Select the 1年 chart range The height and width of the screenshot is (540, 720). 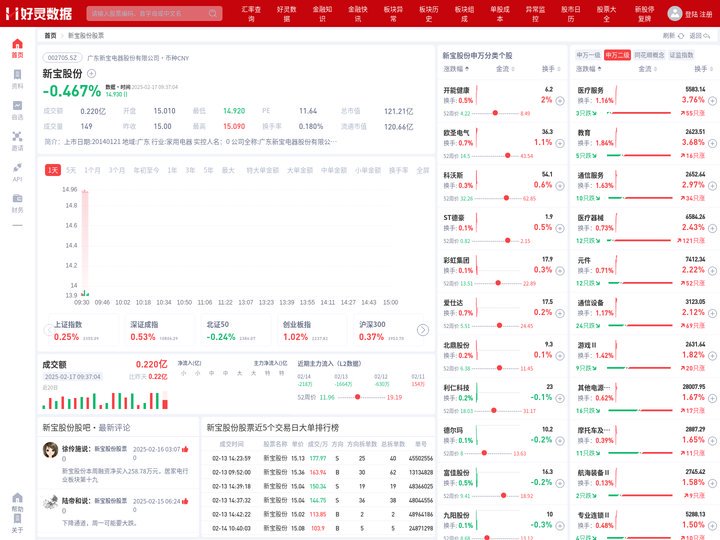pyautogui.click(x=172, y=170)
